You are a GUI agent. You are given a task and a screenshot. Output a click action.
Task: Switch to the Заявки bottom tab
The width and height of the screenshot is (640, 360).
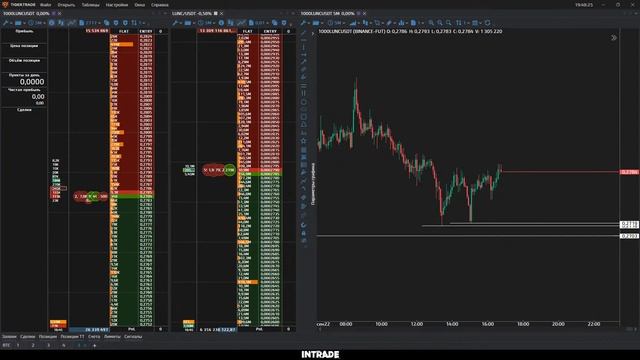pos(9,337)
